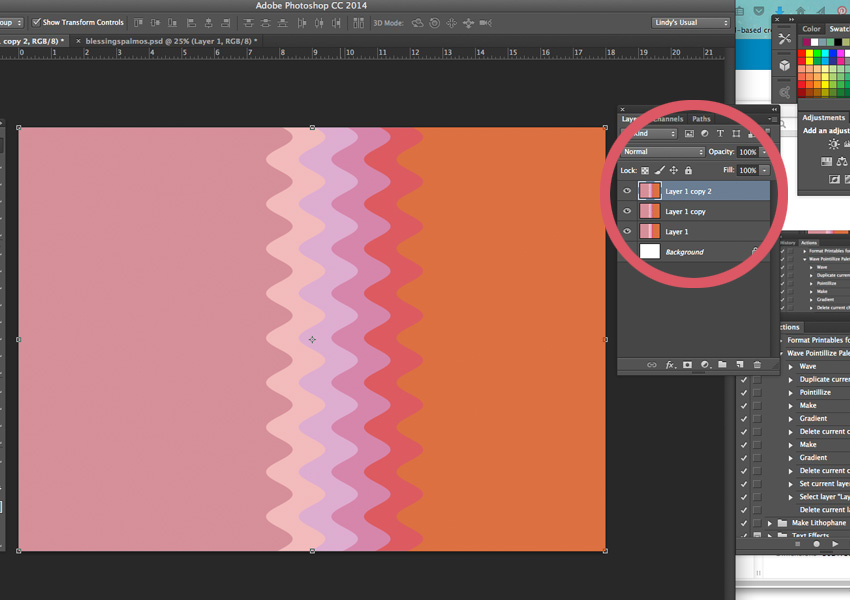
Task: Enable Lock transparent pixels in Layers panel
Action: pos(646,170)
